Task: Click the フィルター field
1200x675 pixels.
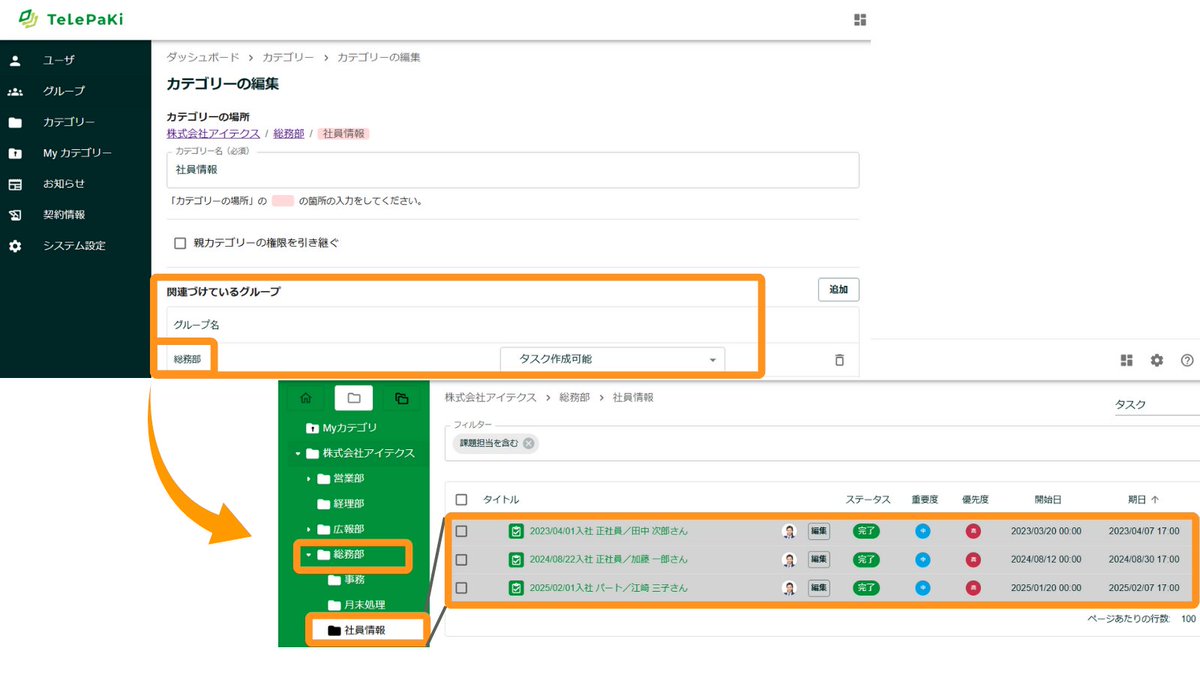Action: tap(822, 444)
